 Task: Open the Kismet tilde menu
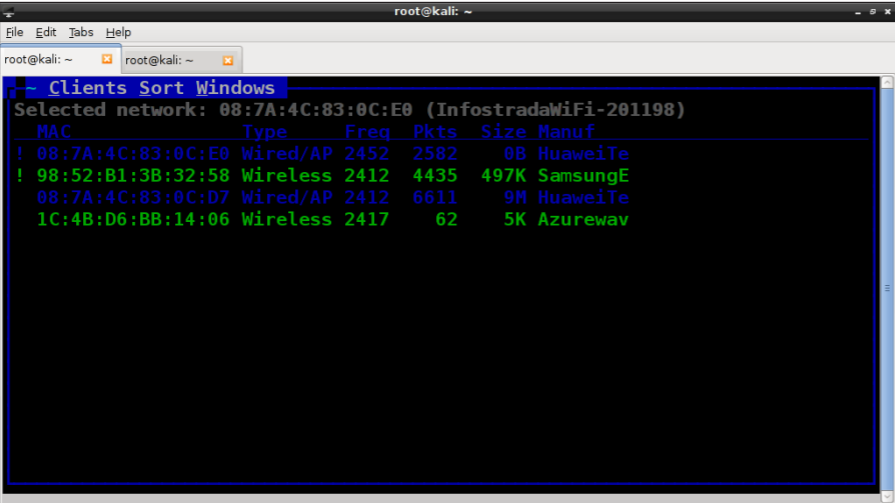[31, 88]
